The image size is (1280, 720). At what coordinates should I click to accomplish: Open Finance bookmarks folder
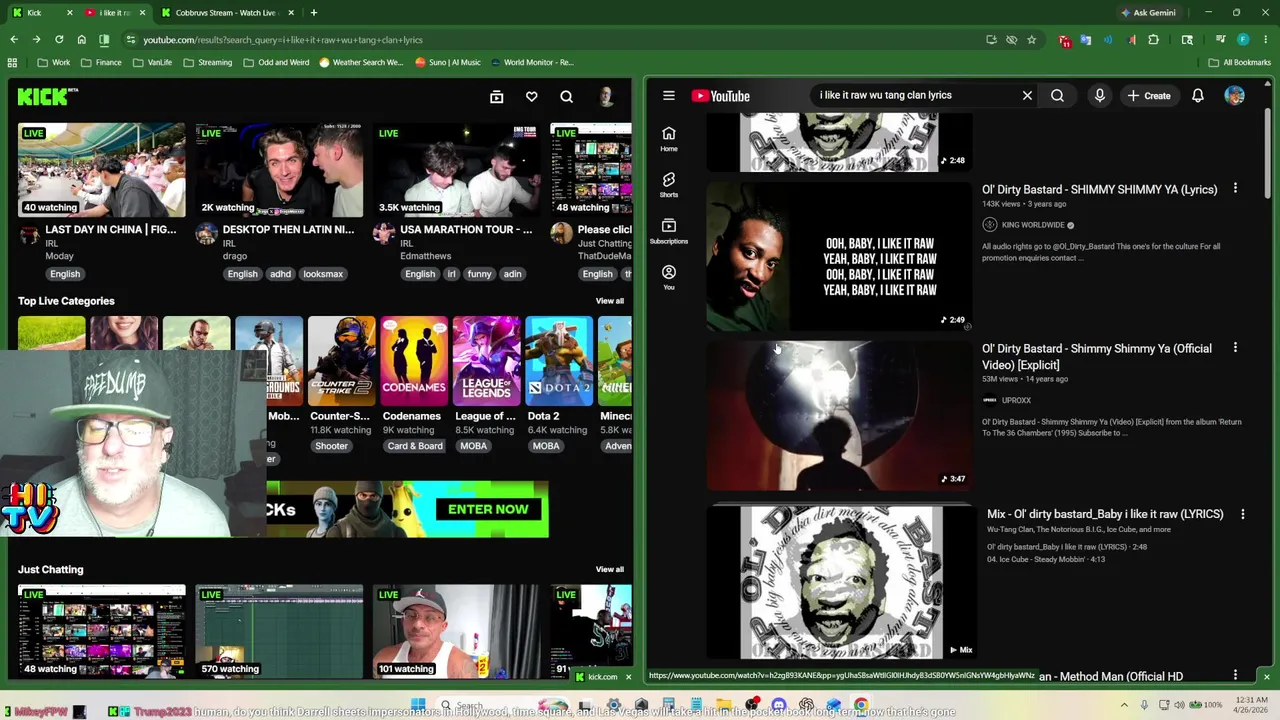[101, 62]
